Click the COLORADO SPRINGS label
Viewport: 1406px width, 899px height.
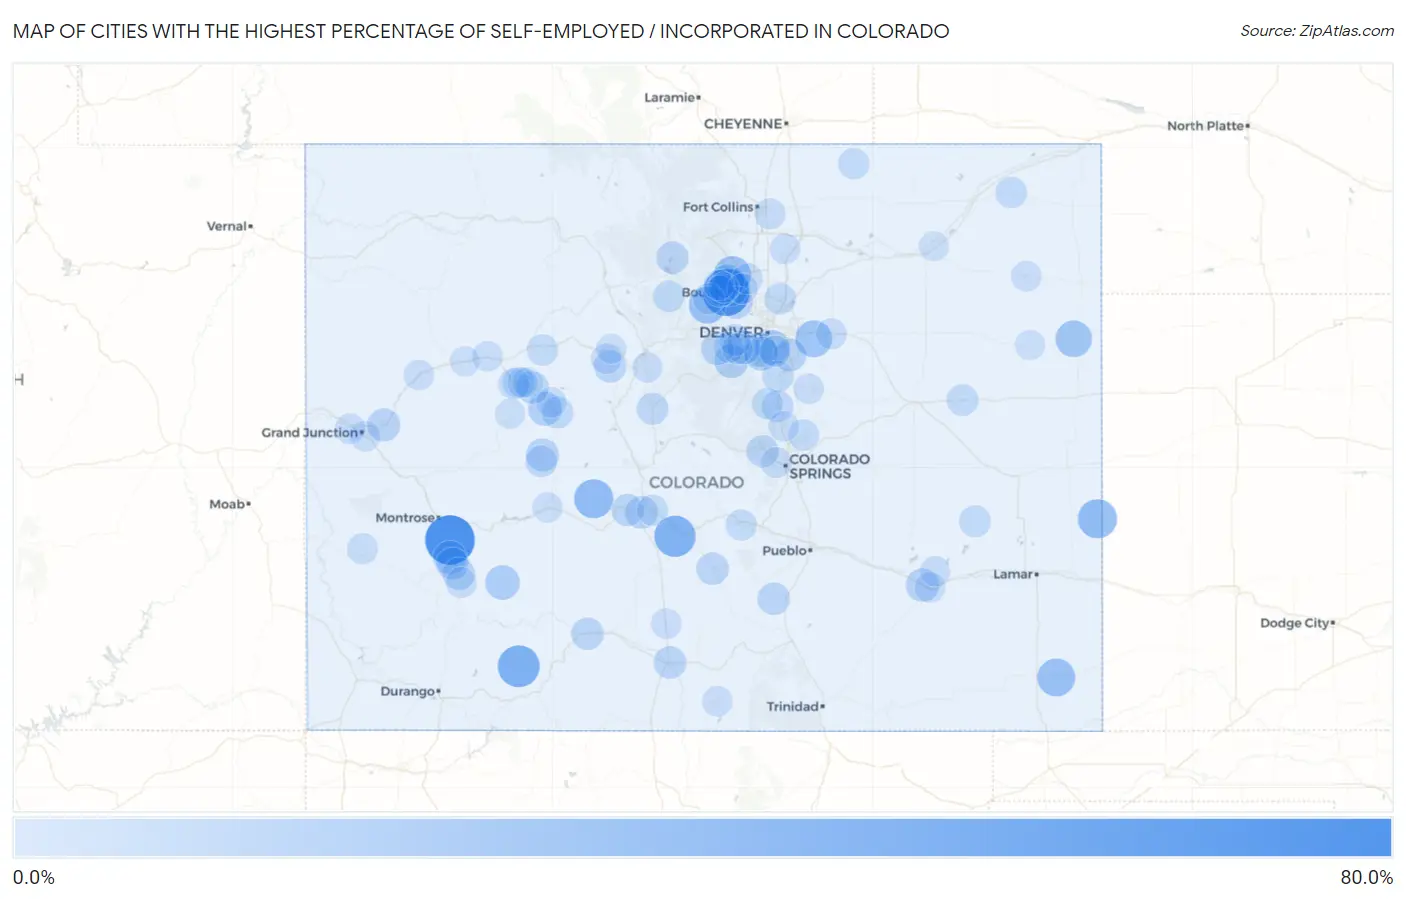(829, 466)
